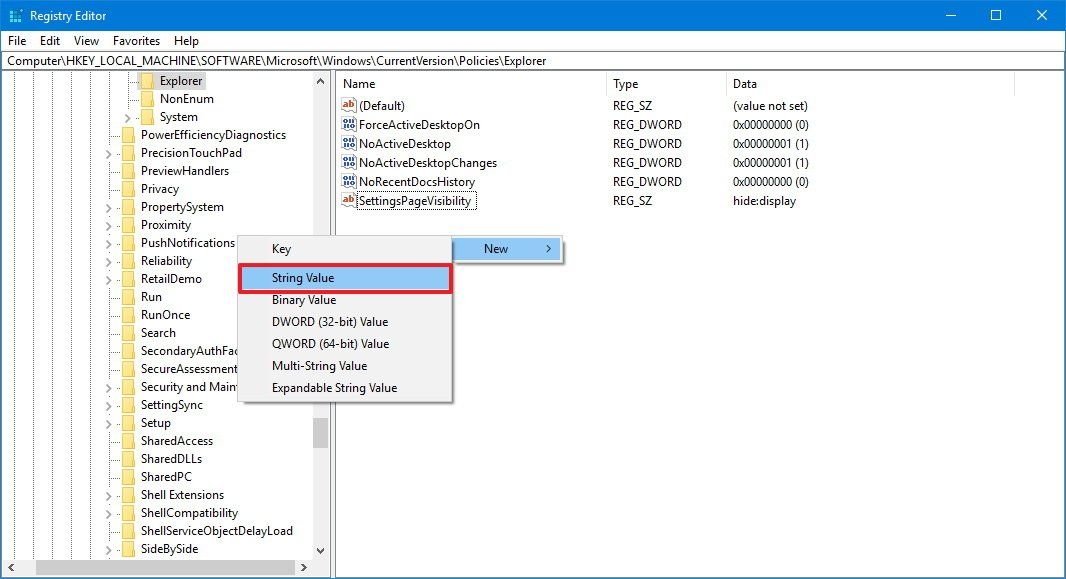Screen dimensions: 1066x579
Task: Expand the PushNotifications key
Action: pos(109,243)
